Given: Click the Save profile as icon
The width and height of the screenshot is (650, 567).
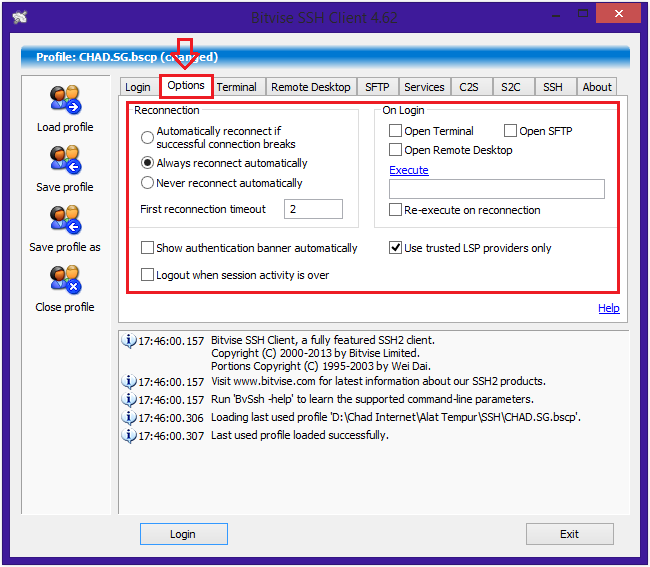Looking at the screenshot, I should [65, 220].
